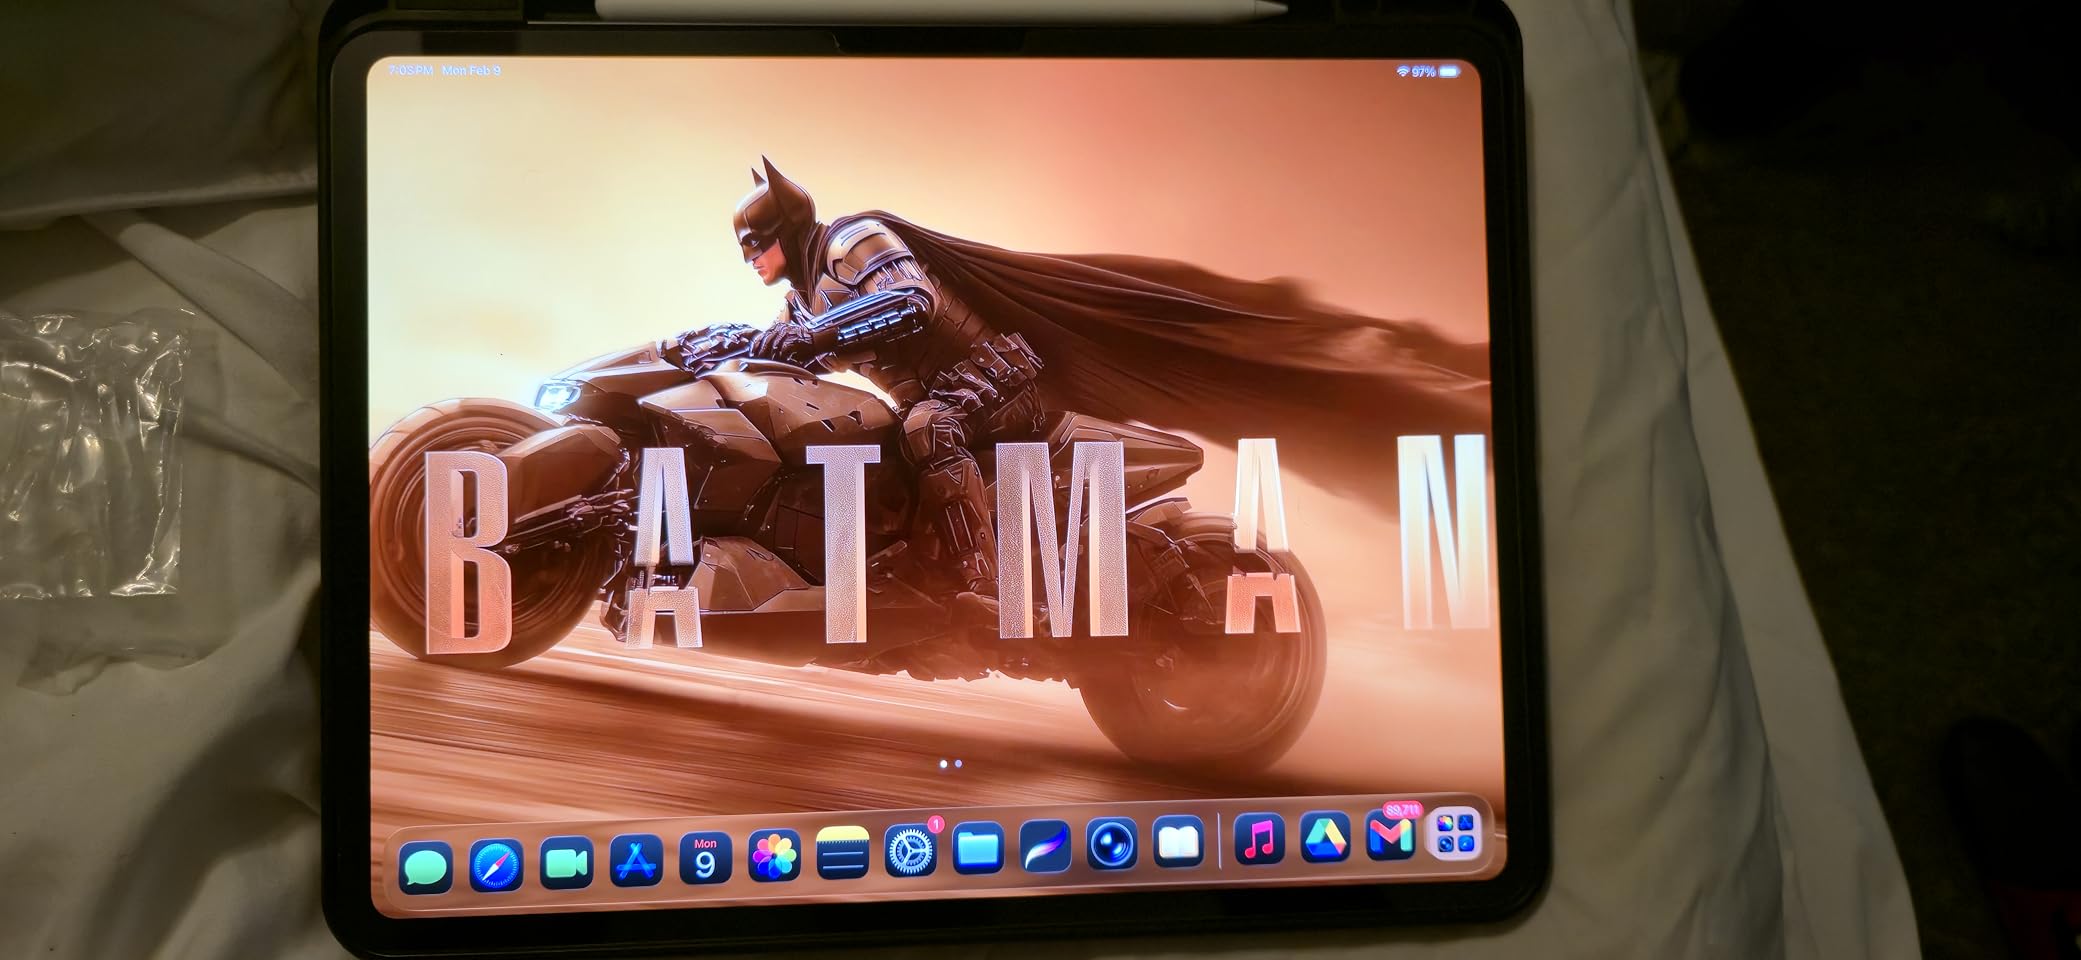Launch the Notes app
The height and width of the screenshot is (960, 2081).
pos(842,855)
